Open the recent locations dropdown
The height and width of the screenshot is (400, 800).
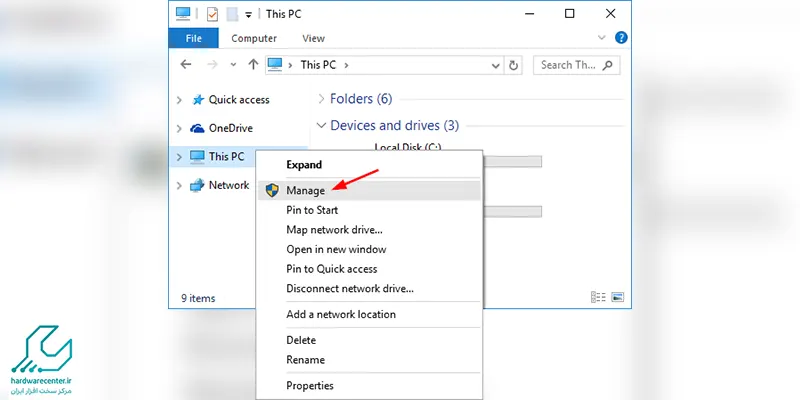(233, 65)
